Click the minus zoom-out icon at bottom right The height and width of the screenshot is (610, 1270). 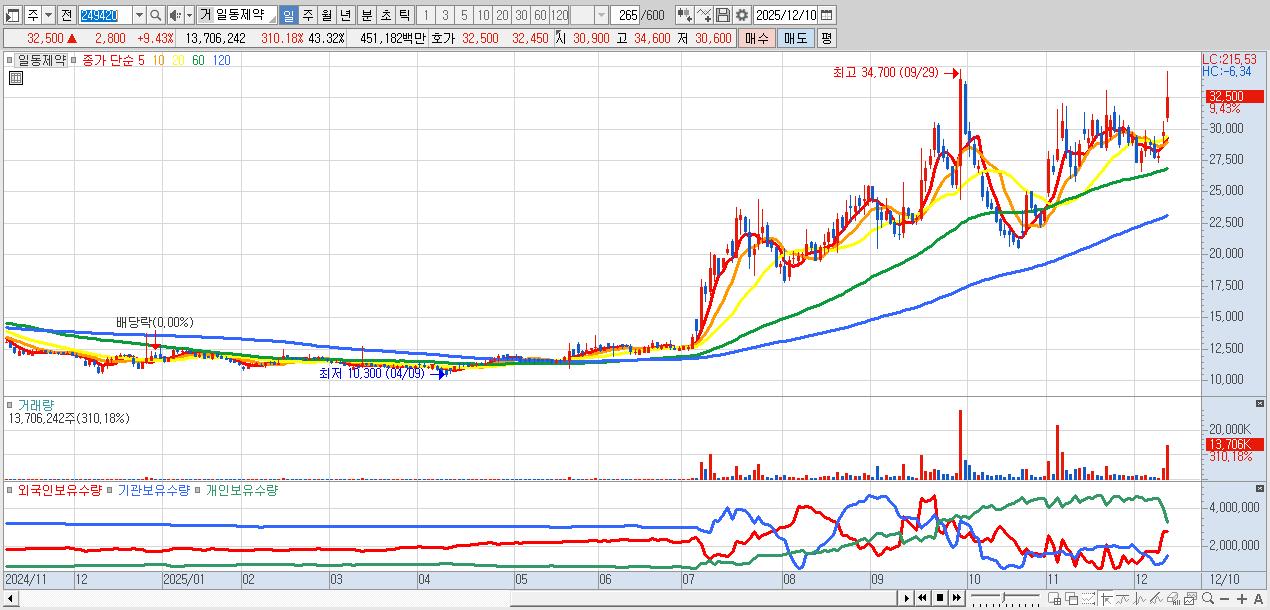click(1224, 599)
